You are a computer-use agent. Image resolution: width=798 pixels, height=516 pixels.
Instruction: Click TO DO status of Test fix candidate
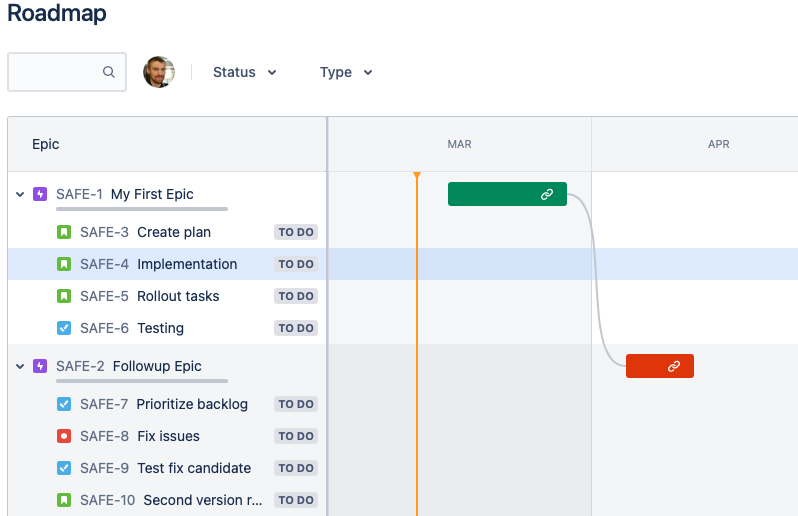(x=296, y=468)
